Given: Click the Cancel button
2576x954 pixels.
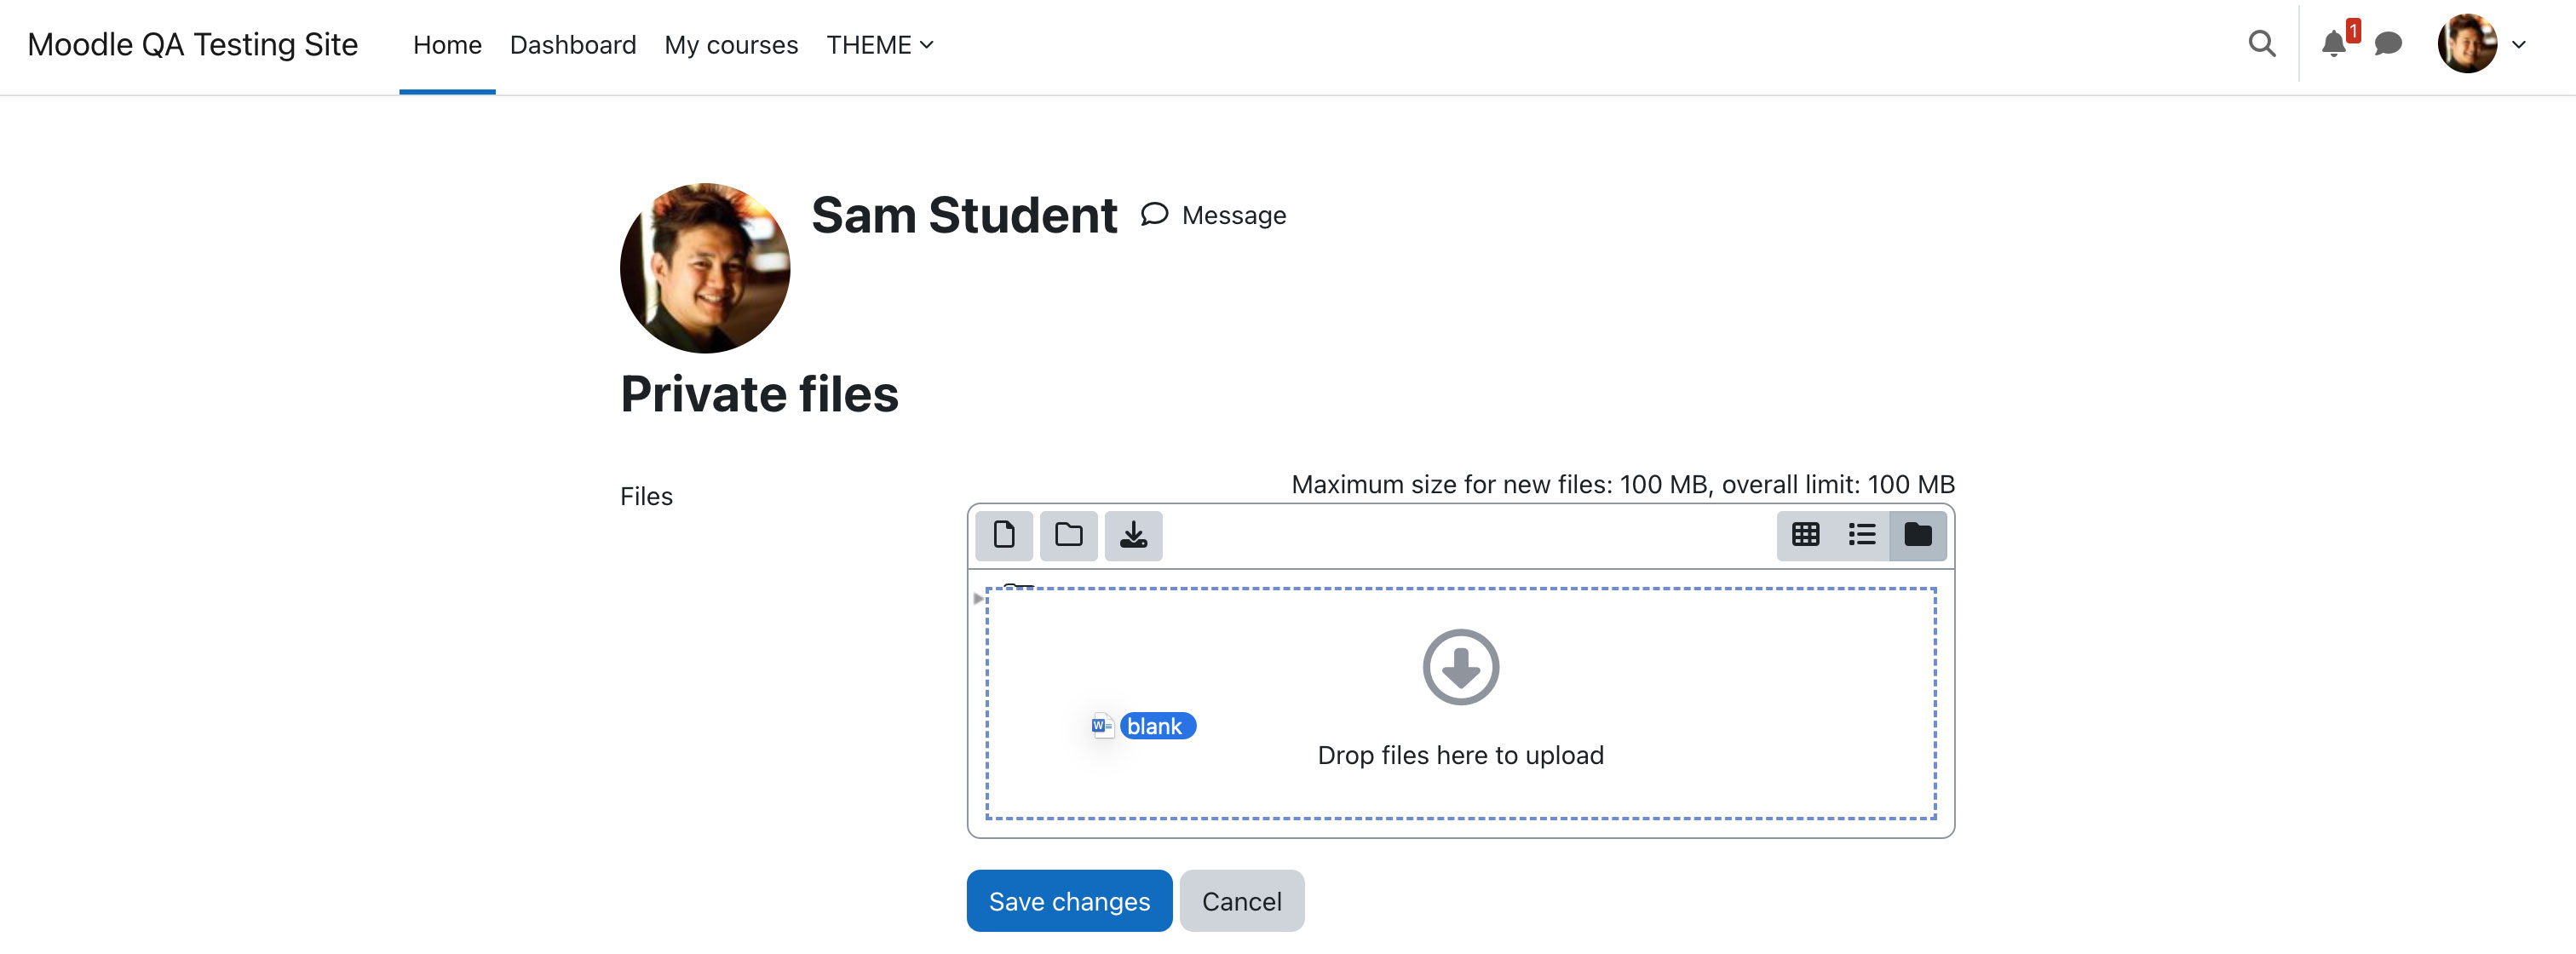Looking at the screenshot, I should pos(1241,900).
